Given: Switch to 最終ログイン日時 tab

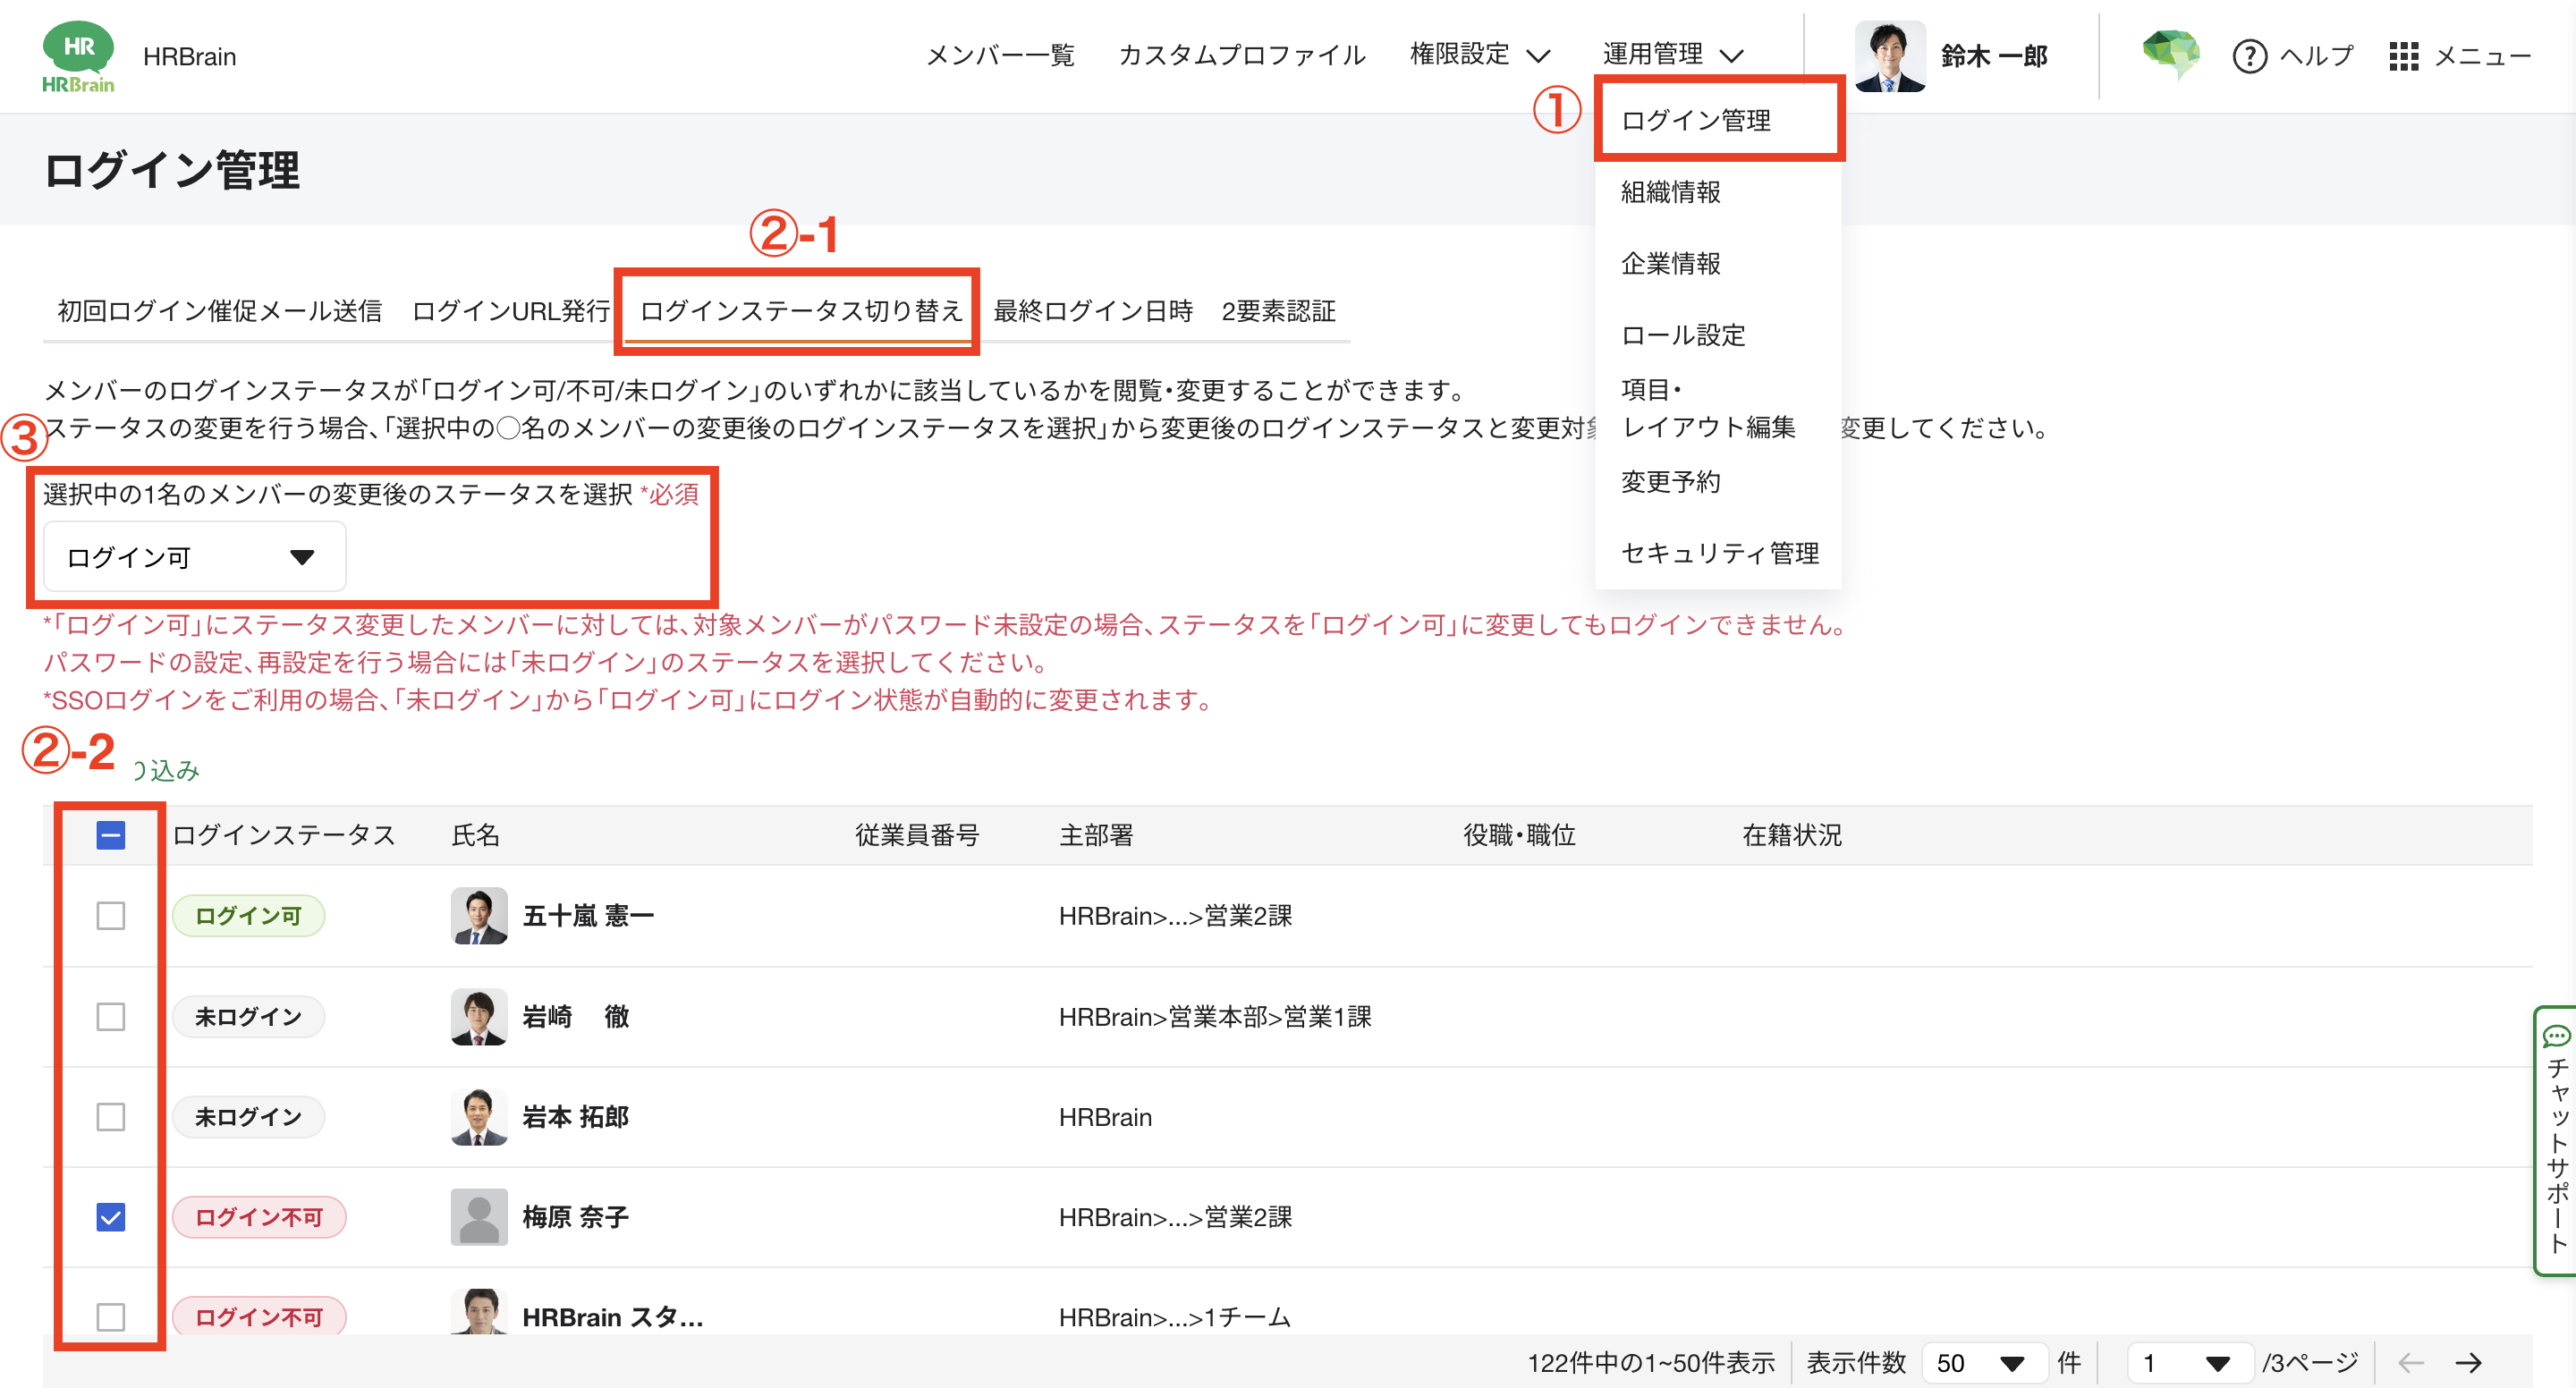Looking at the screenshot, I should click(x=1093, y=311).
